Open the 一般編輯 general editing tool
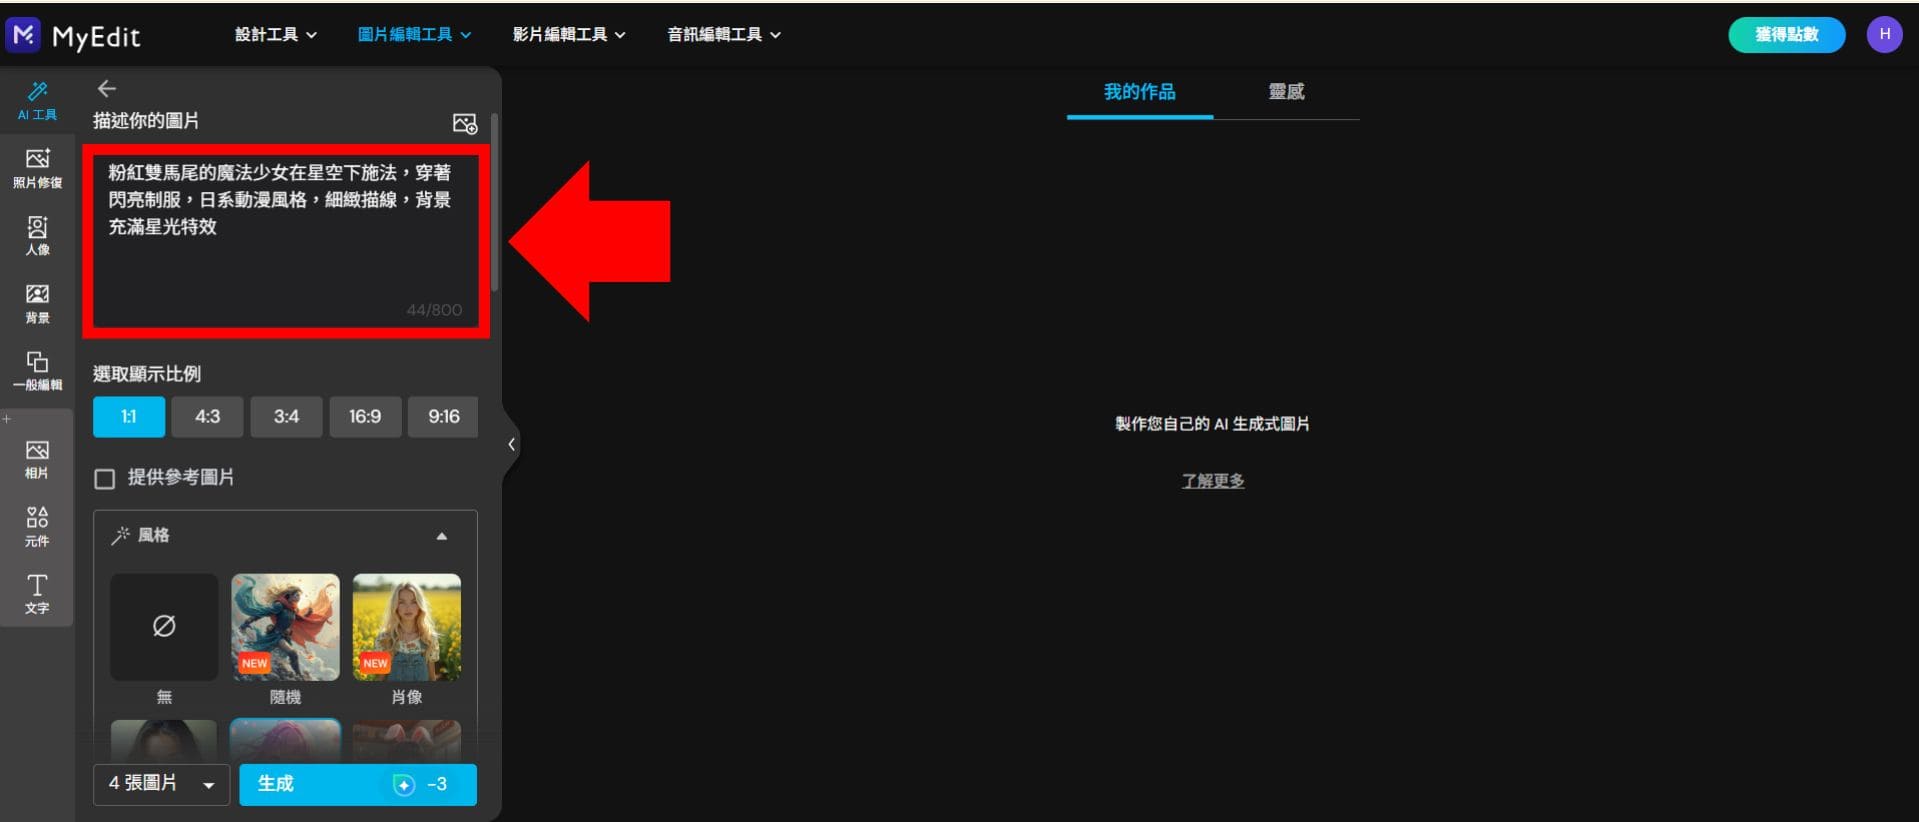Viewport: 1919px width, 822px height. coord(37,370)
